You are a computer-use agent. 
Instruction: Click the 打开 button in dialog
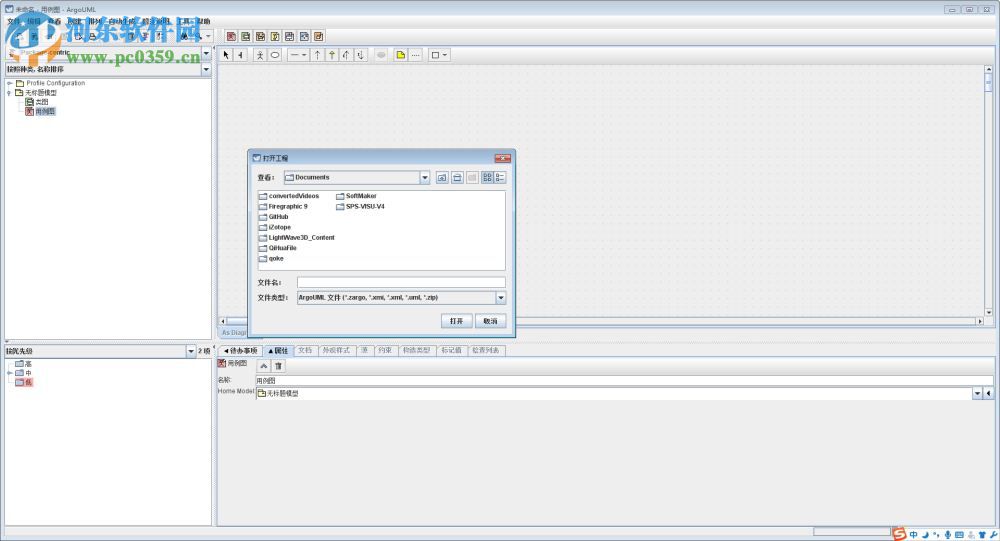point(456,321)
